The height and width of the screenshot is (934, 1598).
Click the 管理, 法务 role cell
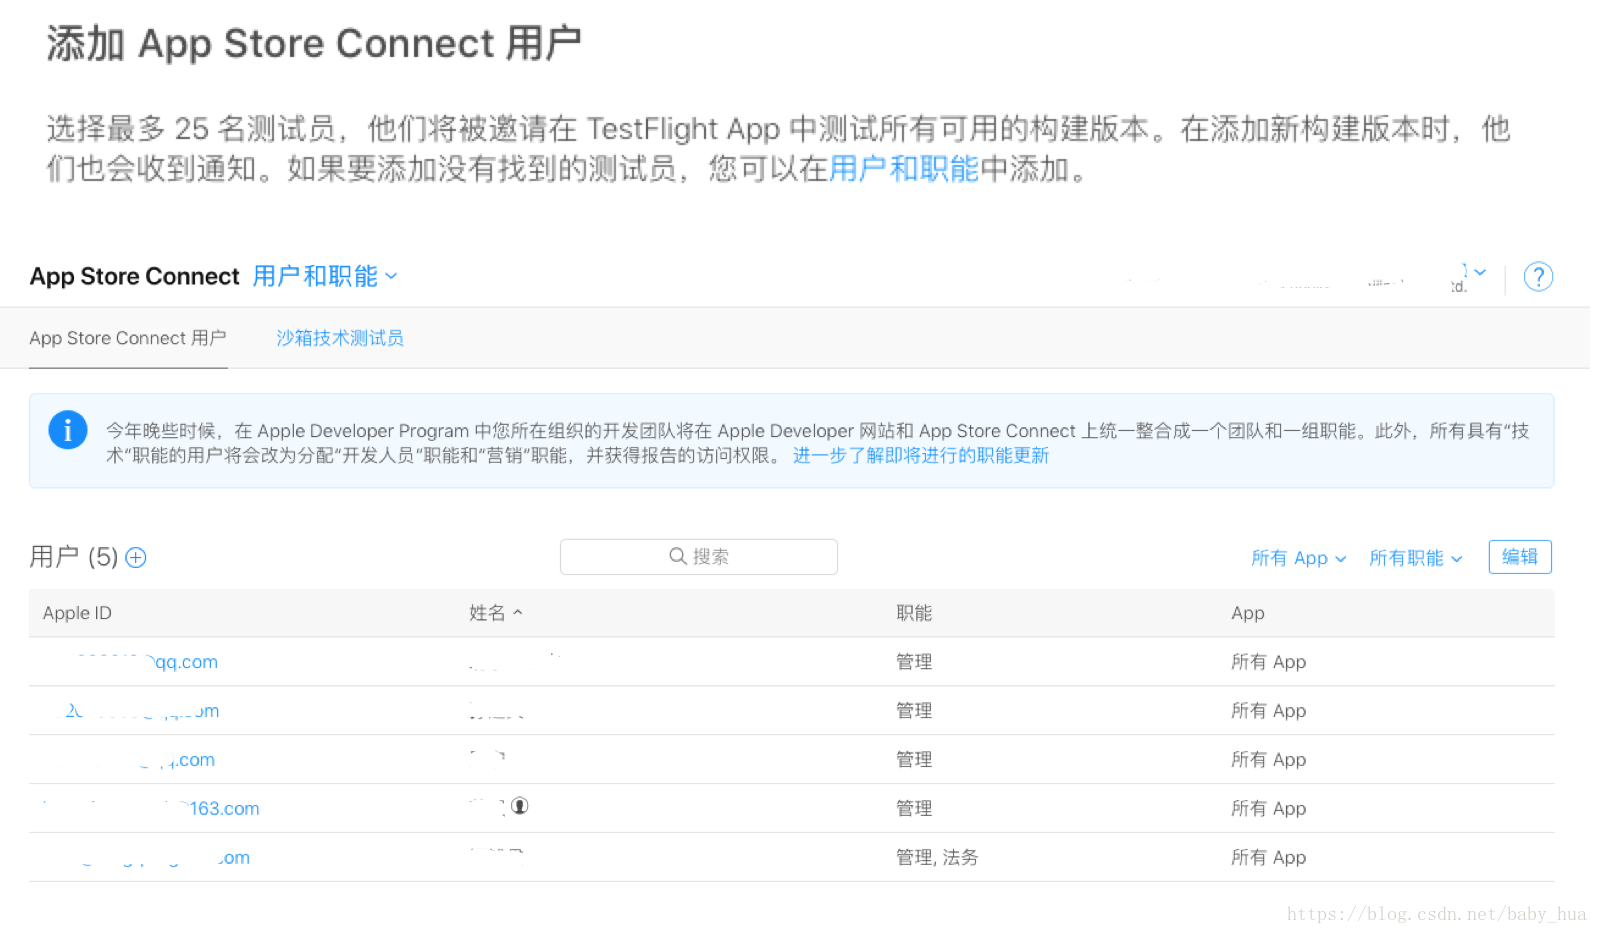coord(937,857)
